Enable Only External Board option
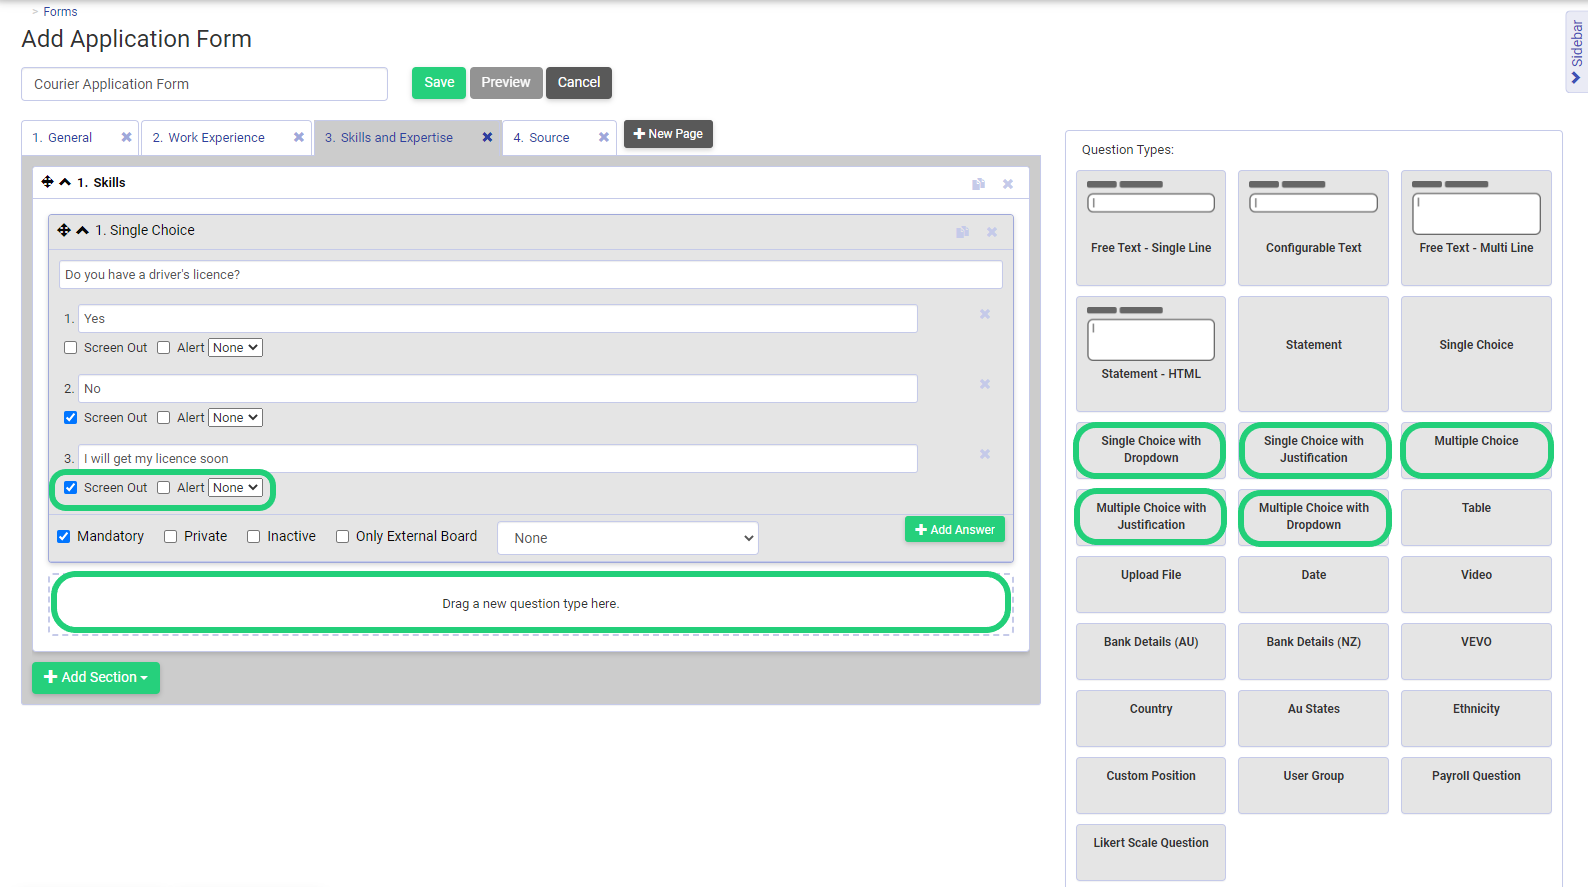Viewport: 1588px width, 887px height. coord(343,537)
